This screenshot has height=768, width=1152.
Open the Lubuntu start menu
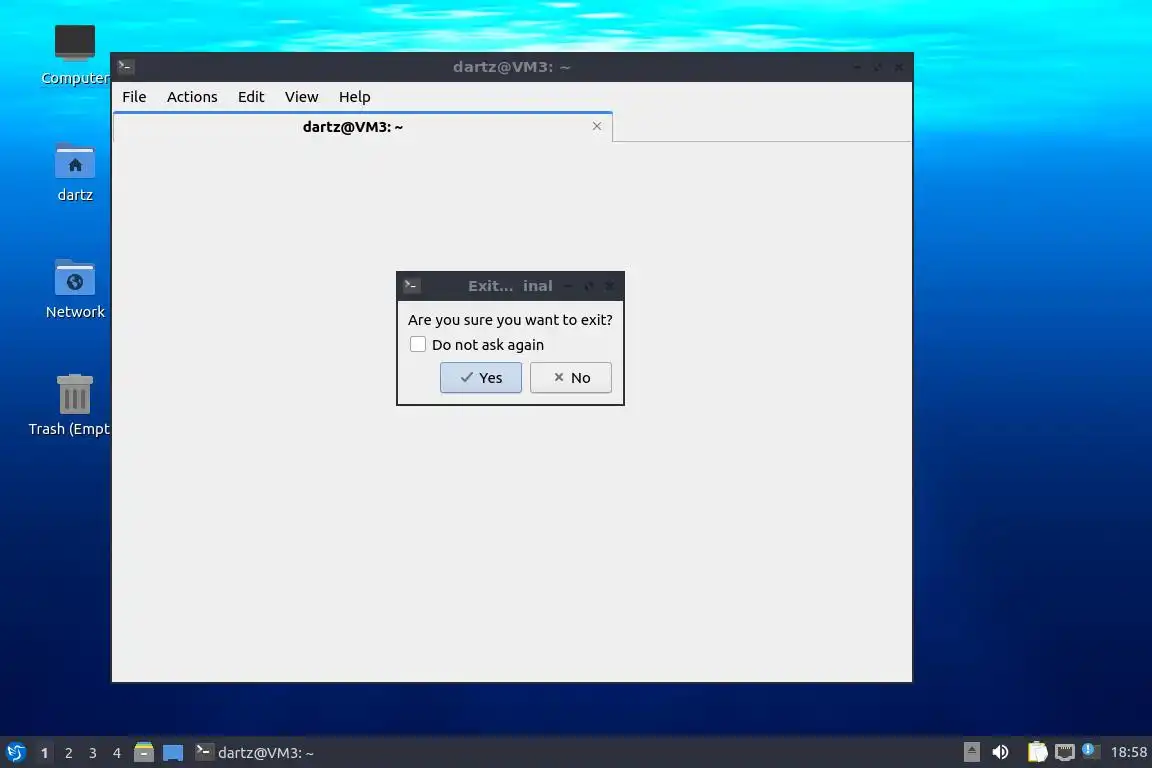pos(15,753)
